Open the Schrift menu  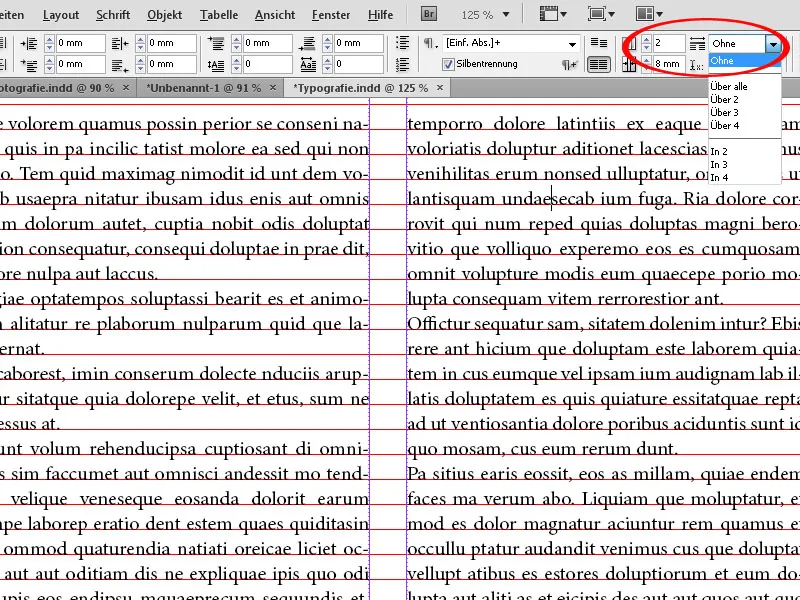tap(113, 15)
